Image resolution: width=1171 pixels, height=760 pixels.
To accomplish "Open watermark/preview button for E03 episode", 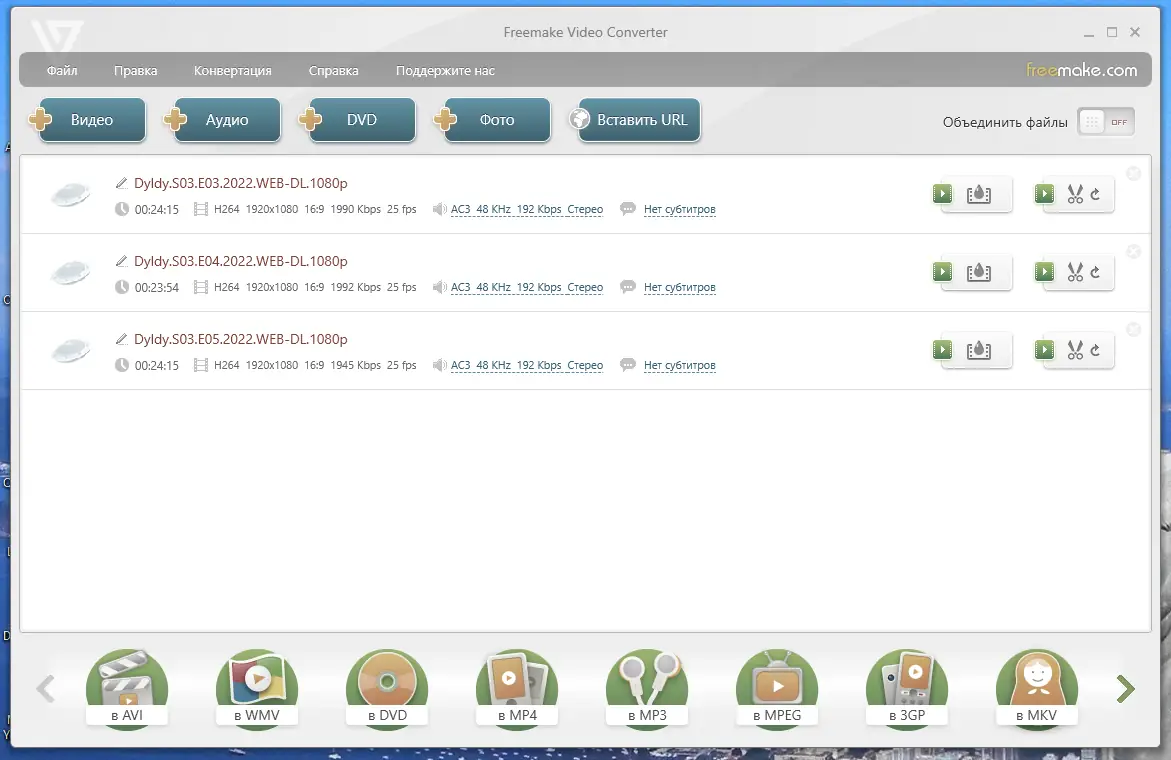I will (973, 194).
